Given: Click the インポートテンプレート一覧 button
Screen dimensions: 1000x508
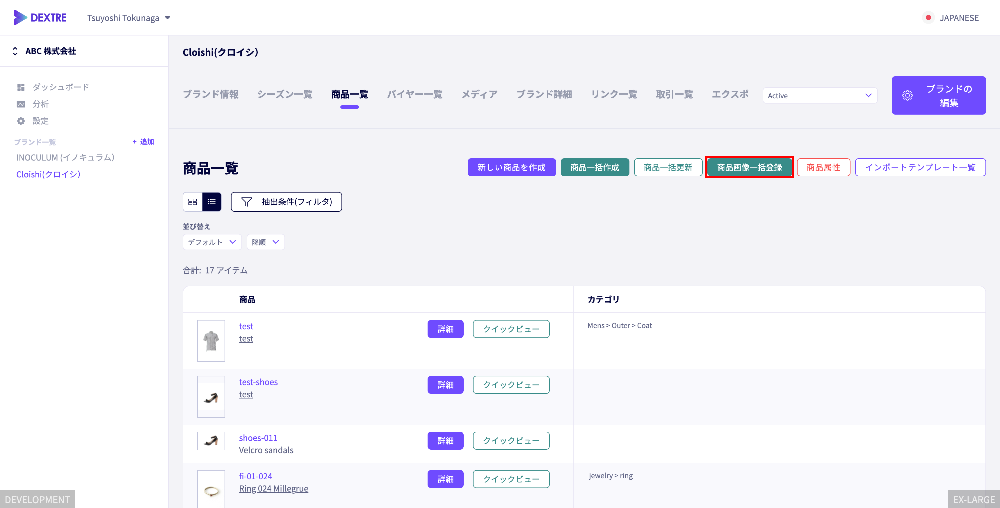Looking at the screenshot, I should pyautogui.click(x=920, y=168).
